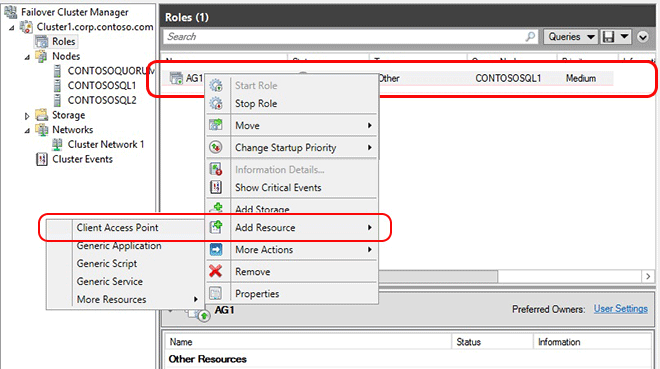The width and height of the screenshot is (660, 369).
Task: Click the Cluster Network 1 icon
Action: pos(57,144)
